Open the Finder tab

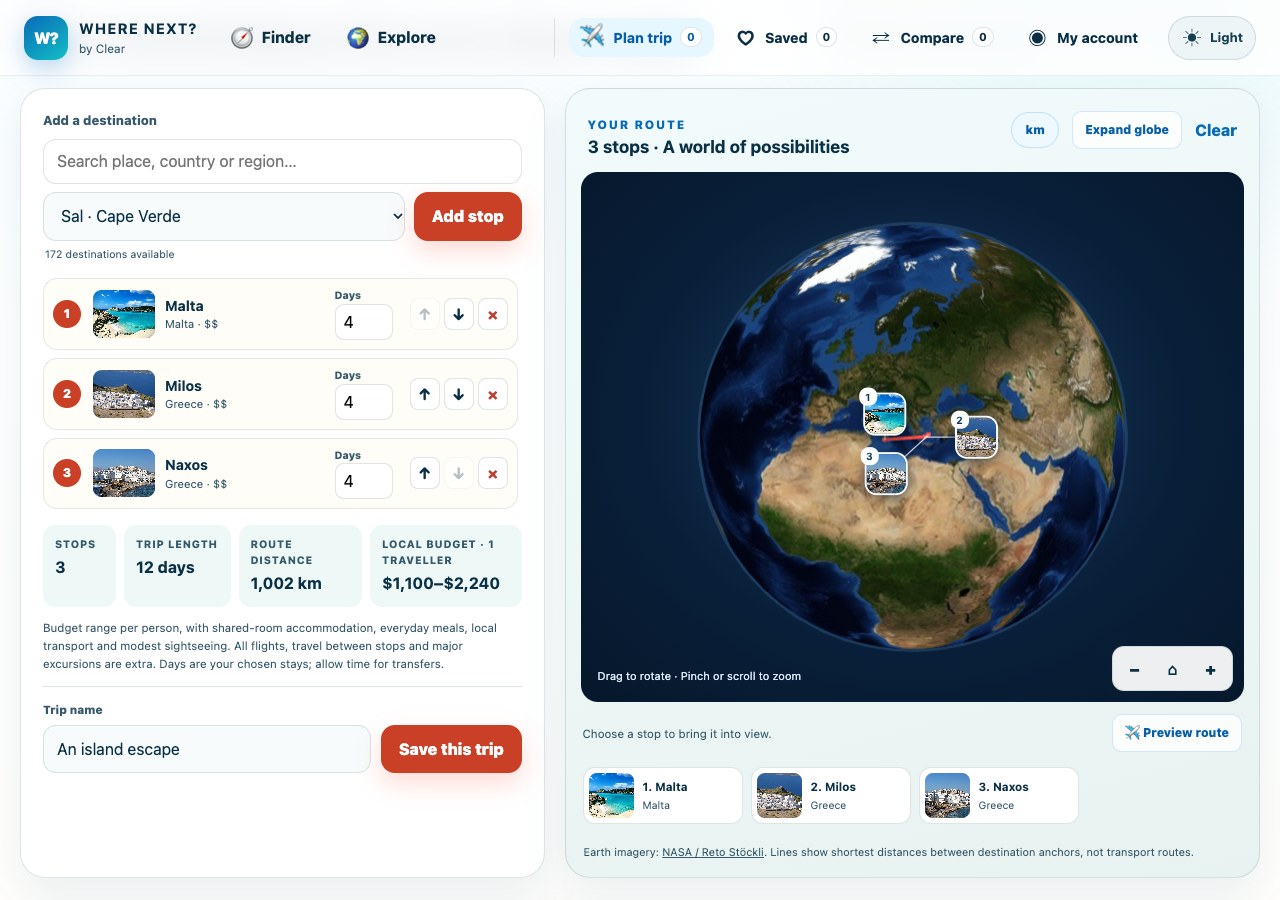click(271, 38)
